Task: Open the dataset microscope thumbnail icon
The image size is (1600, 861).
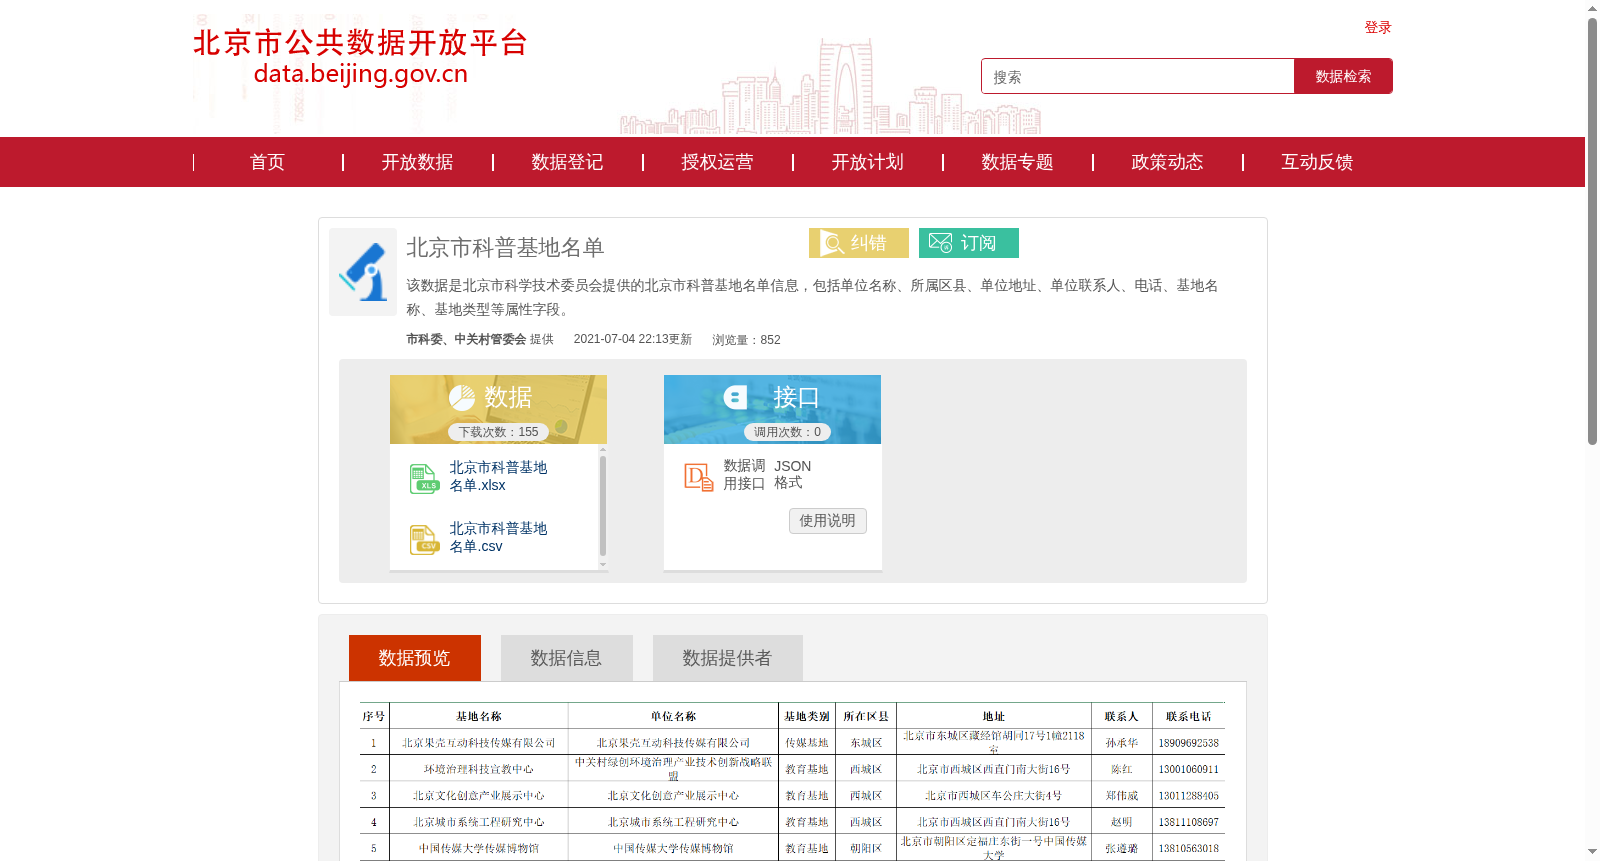Action: click(x=363, y=272)
